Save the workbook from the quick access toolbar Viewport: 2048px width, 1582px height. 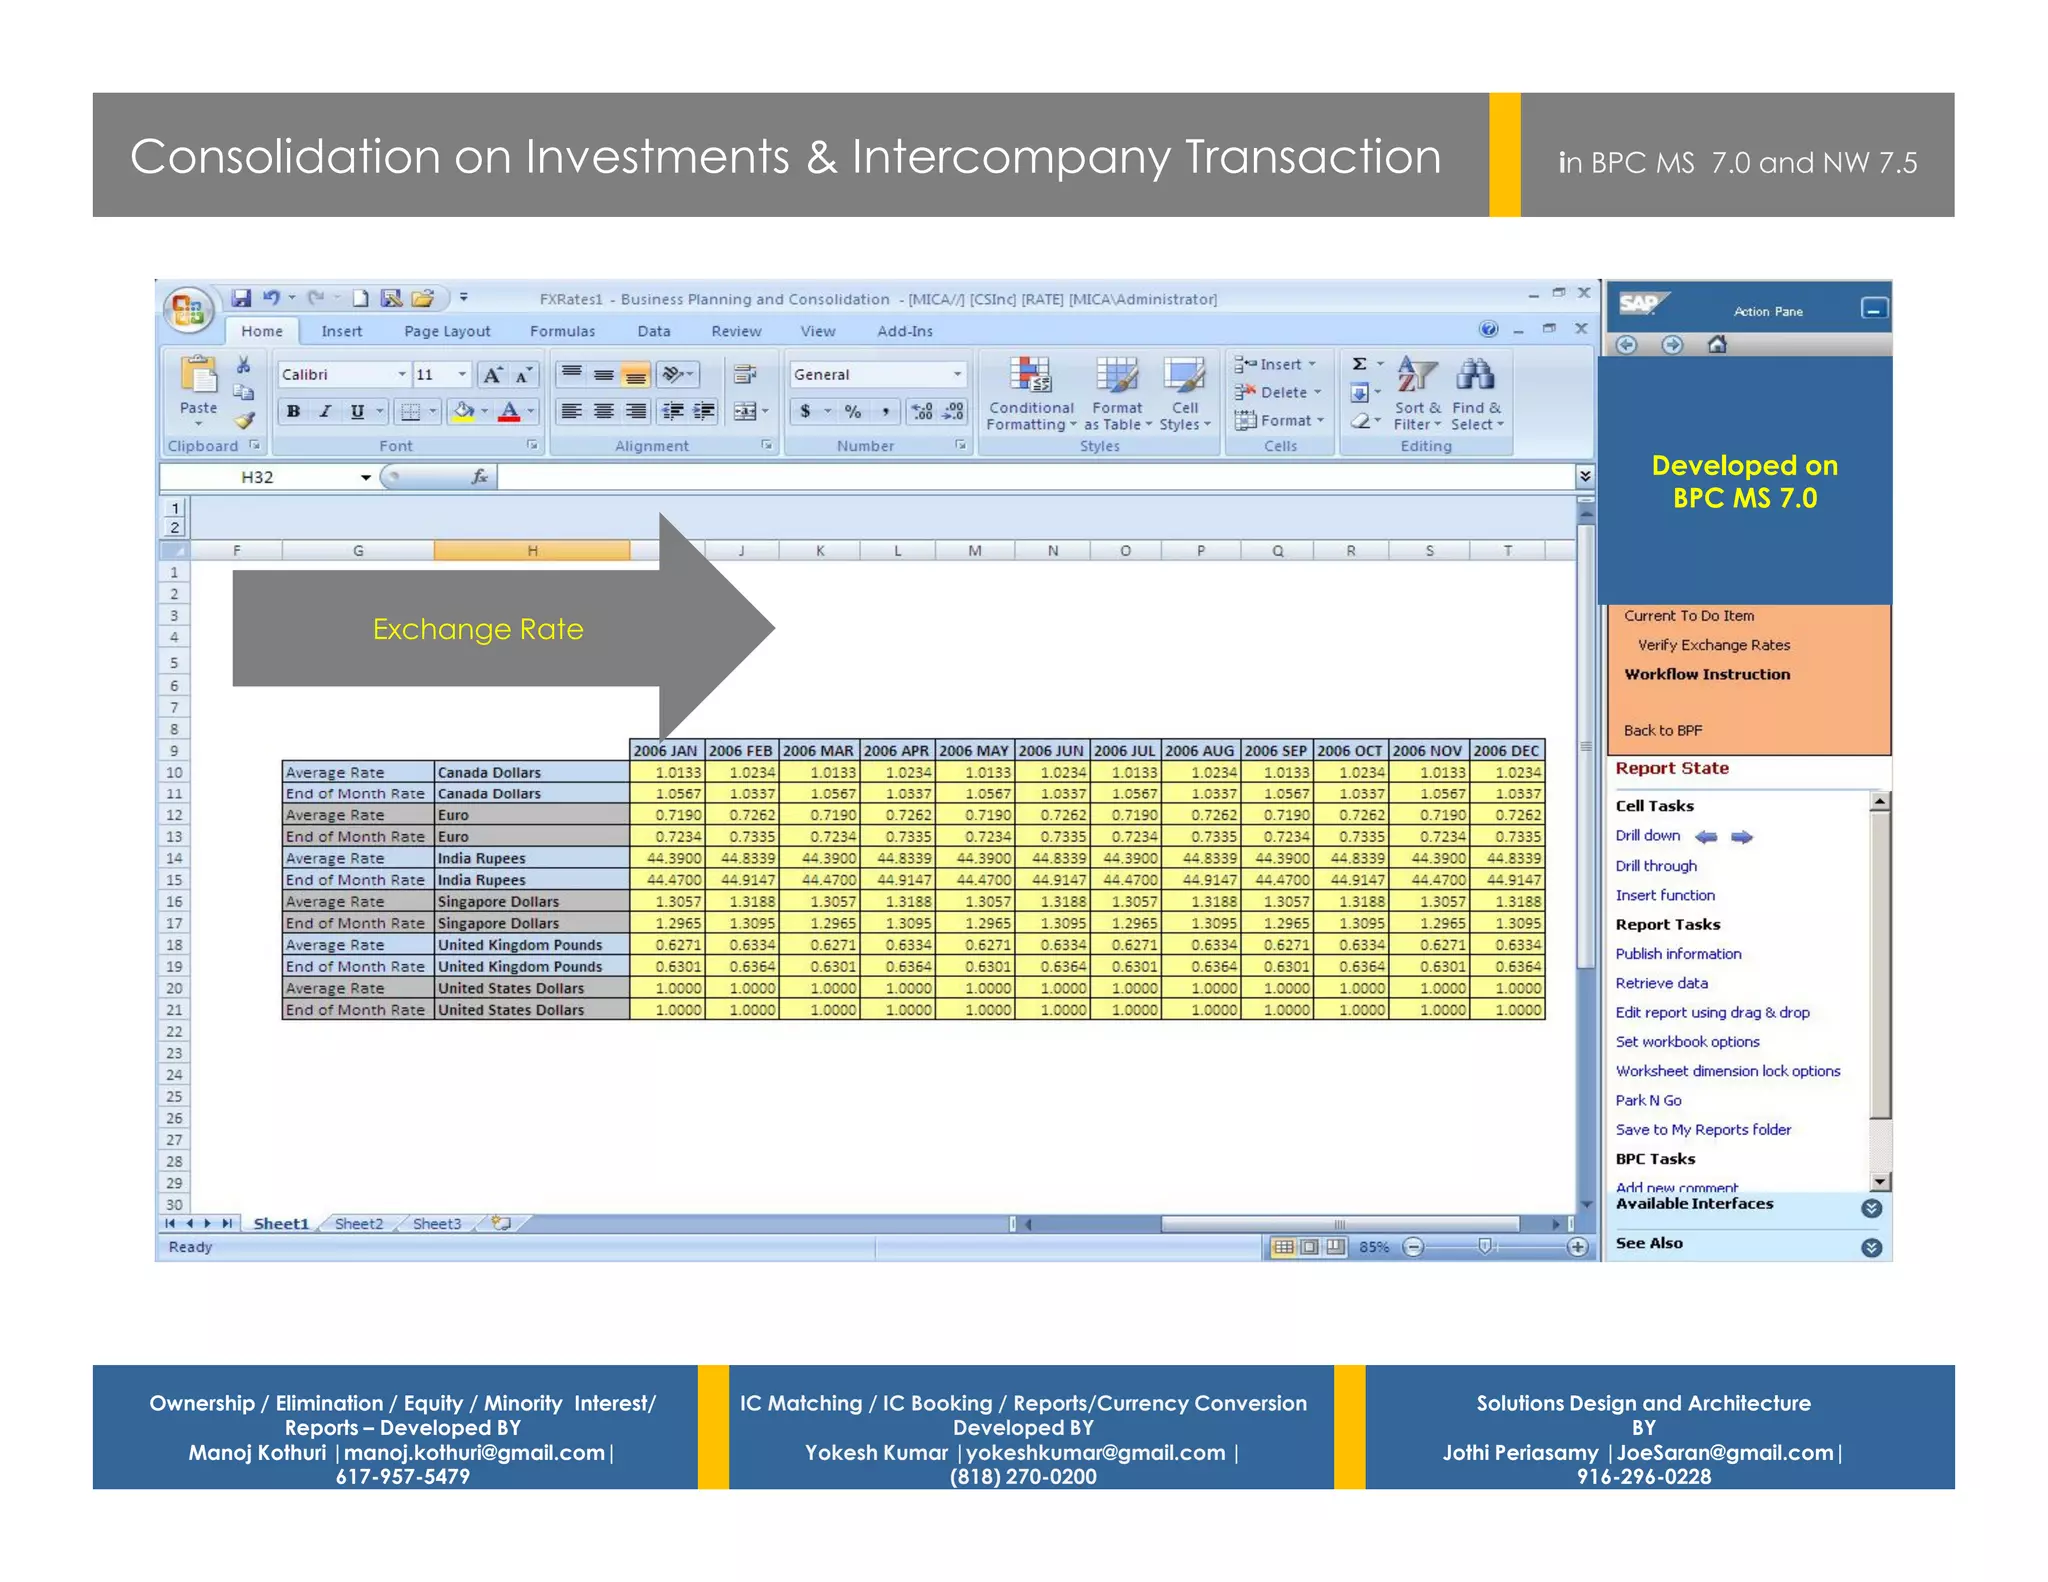[241, 298]
